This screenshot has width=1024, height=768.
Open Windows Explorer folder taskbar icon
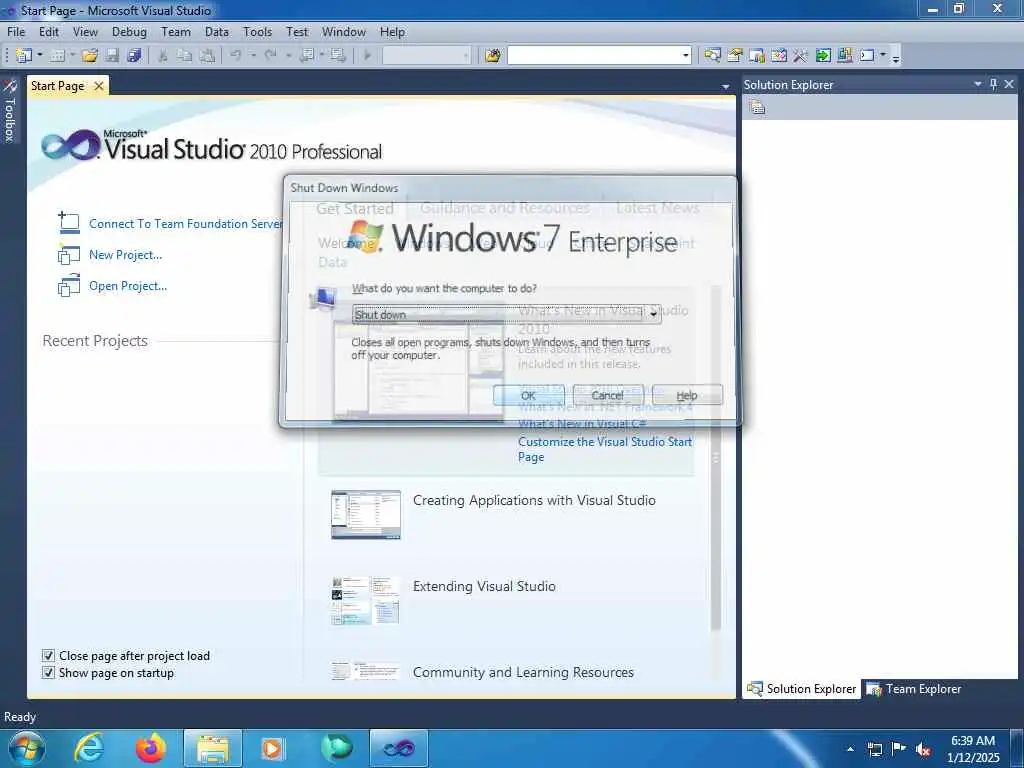pos(213,748)
